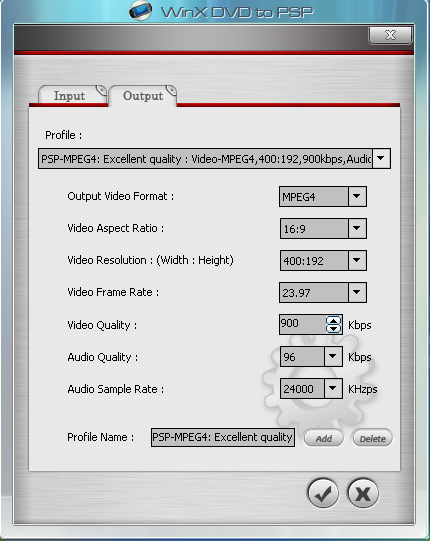This screenshot has height=541, width=430.
Task: Open the Audio Sample Rate dropdown
Action: [333, 388]
